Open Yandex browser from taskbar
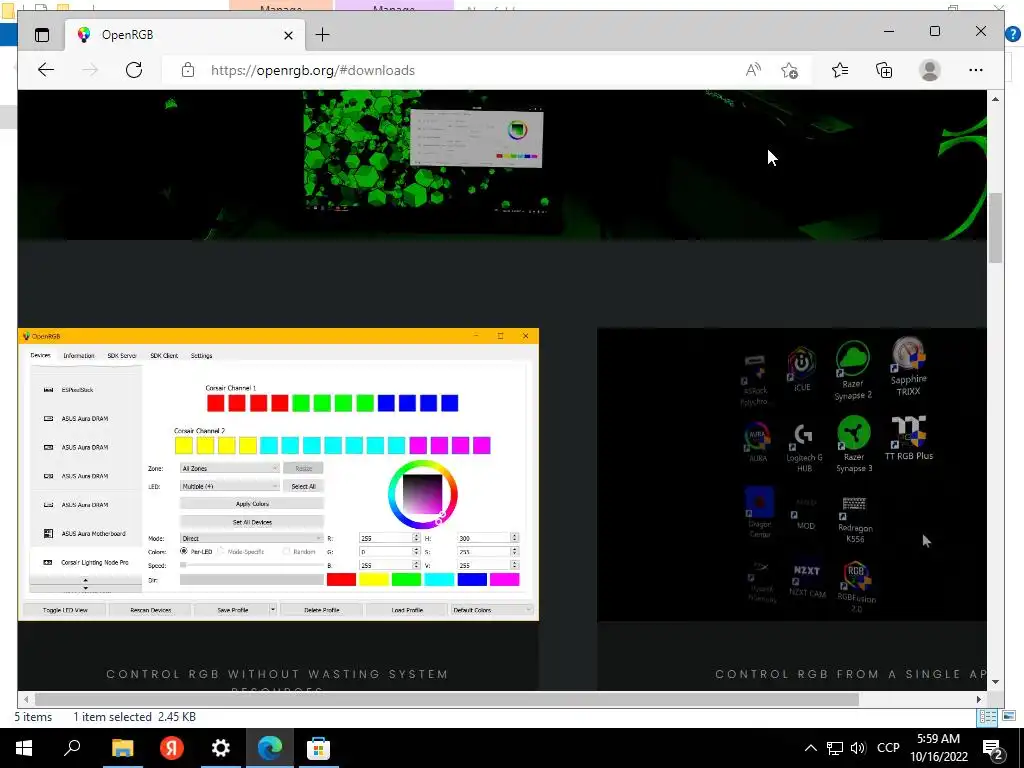1024x768 pixels. [x=172, y=748]
